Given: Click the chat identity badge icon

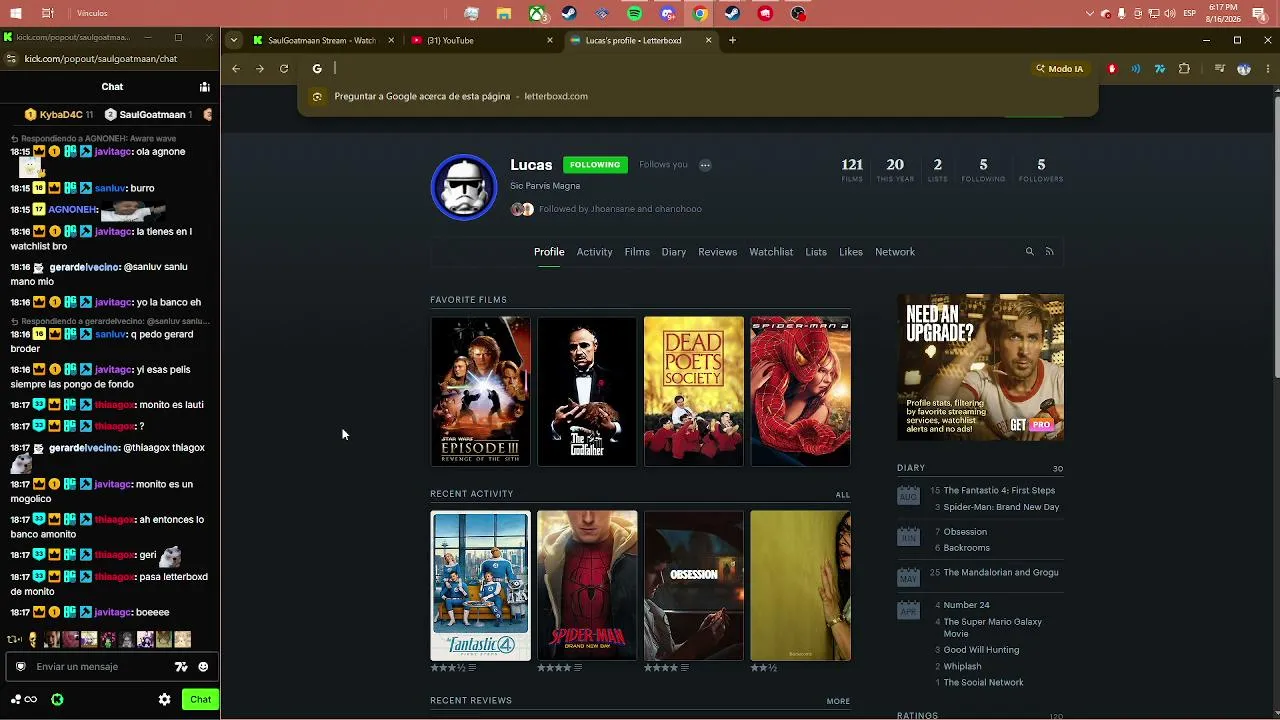Looking at the screenshot, I should (x=21, y=667).
